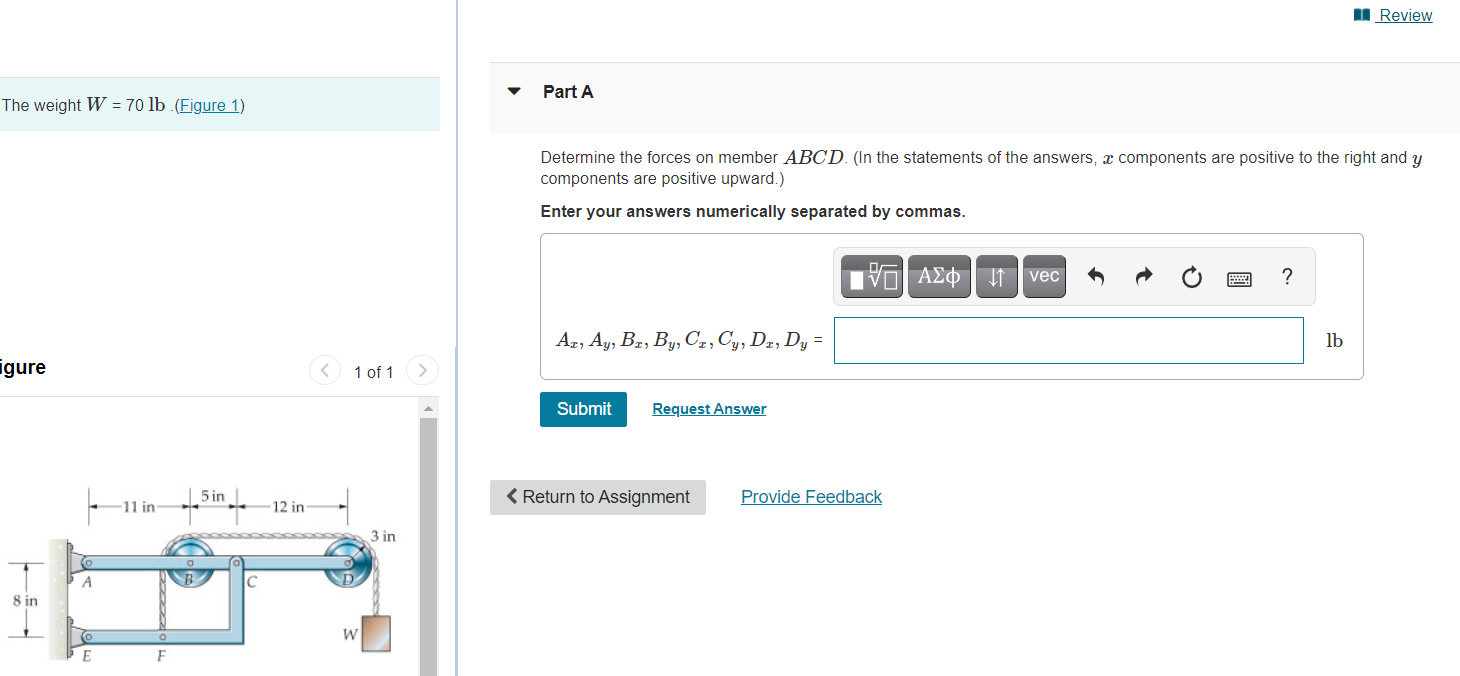Select the vec notation icon

click(1044, 276)
